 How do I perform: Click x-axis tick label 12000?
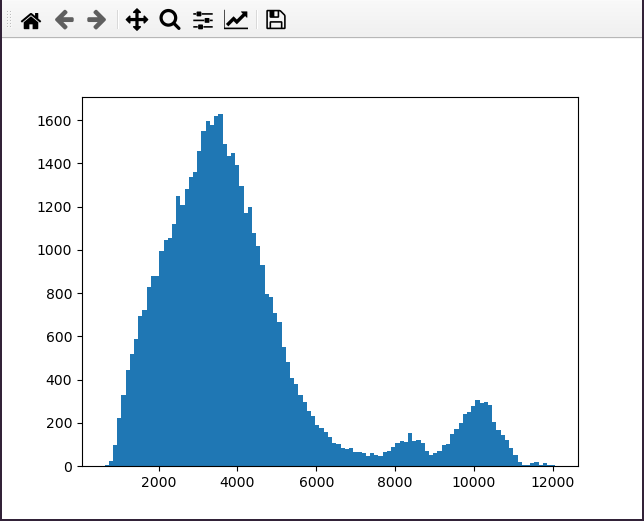pyautogui.click(x=552, y=482)
